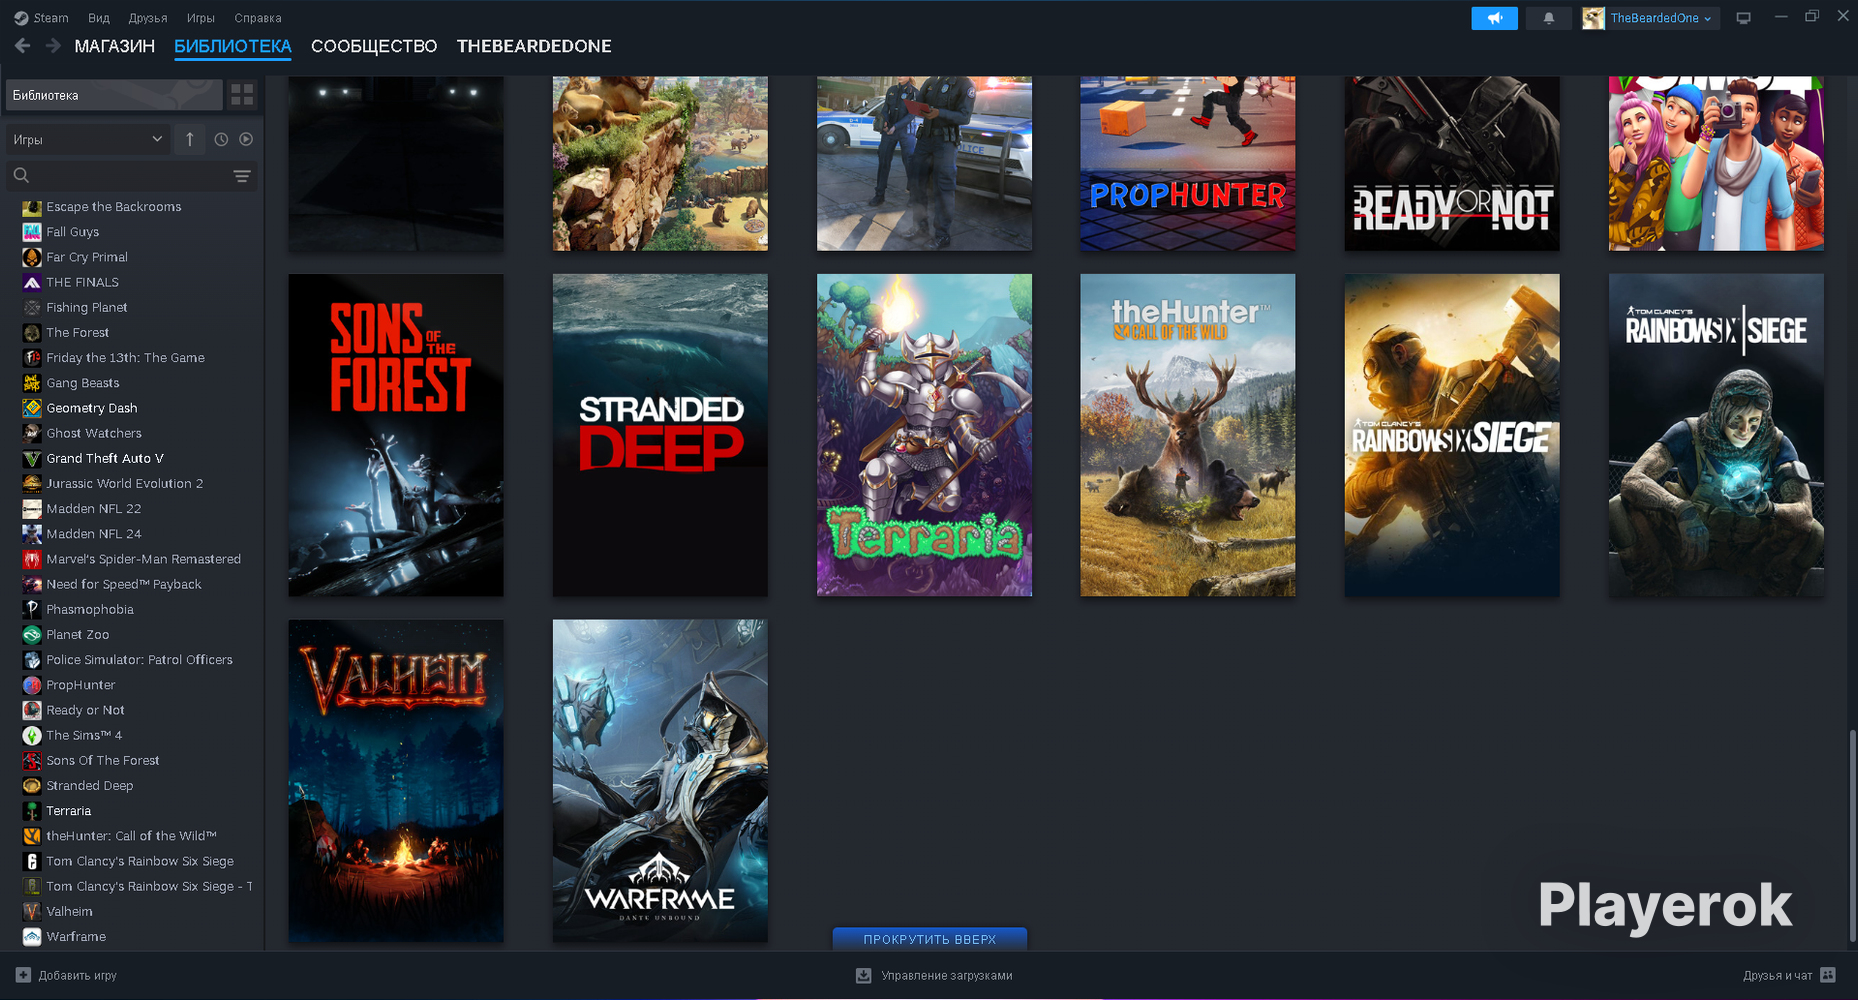Image resolution: width=1858 pixels, height=1000 pixels.
Task: Switch library to grid collections view
Action: click(x=242, y=95)
